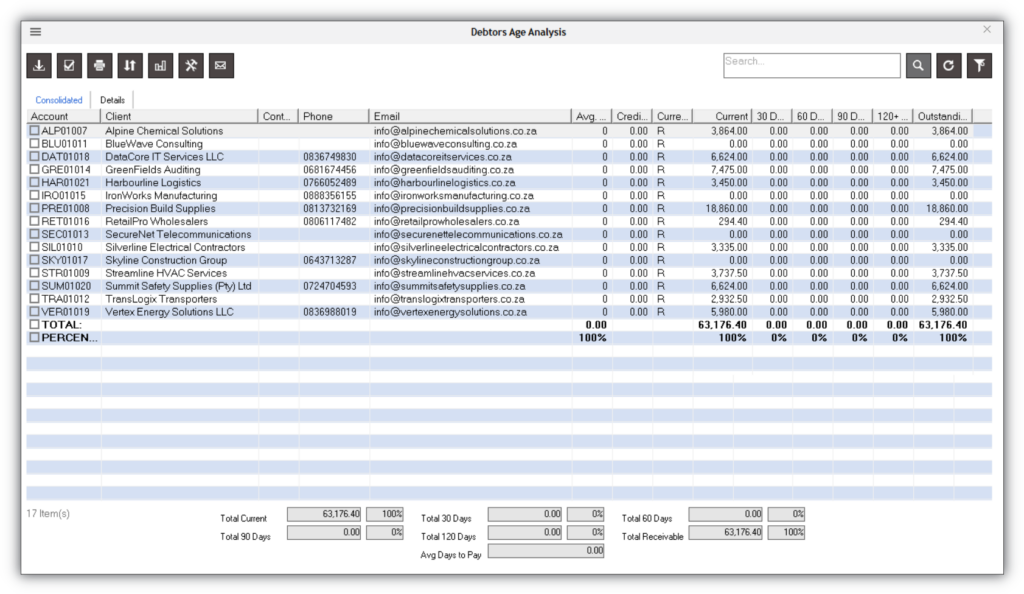Tick the STR01009 checkbox
Image resolution: width=1024 pixels, height=594 pixels.
tap(34, 273)
